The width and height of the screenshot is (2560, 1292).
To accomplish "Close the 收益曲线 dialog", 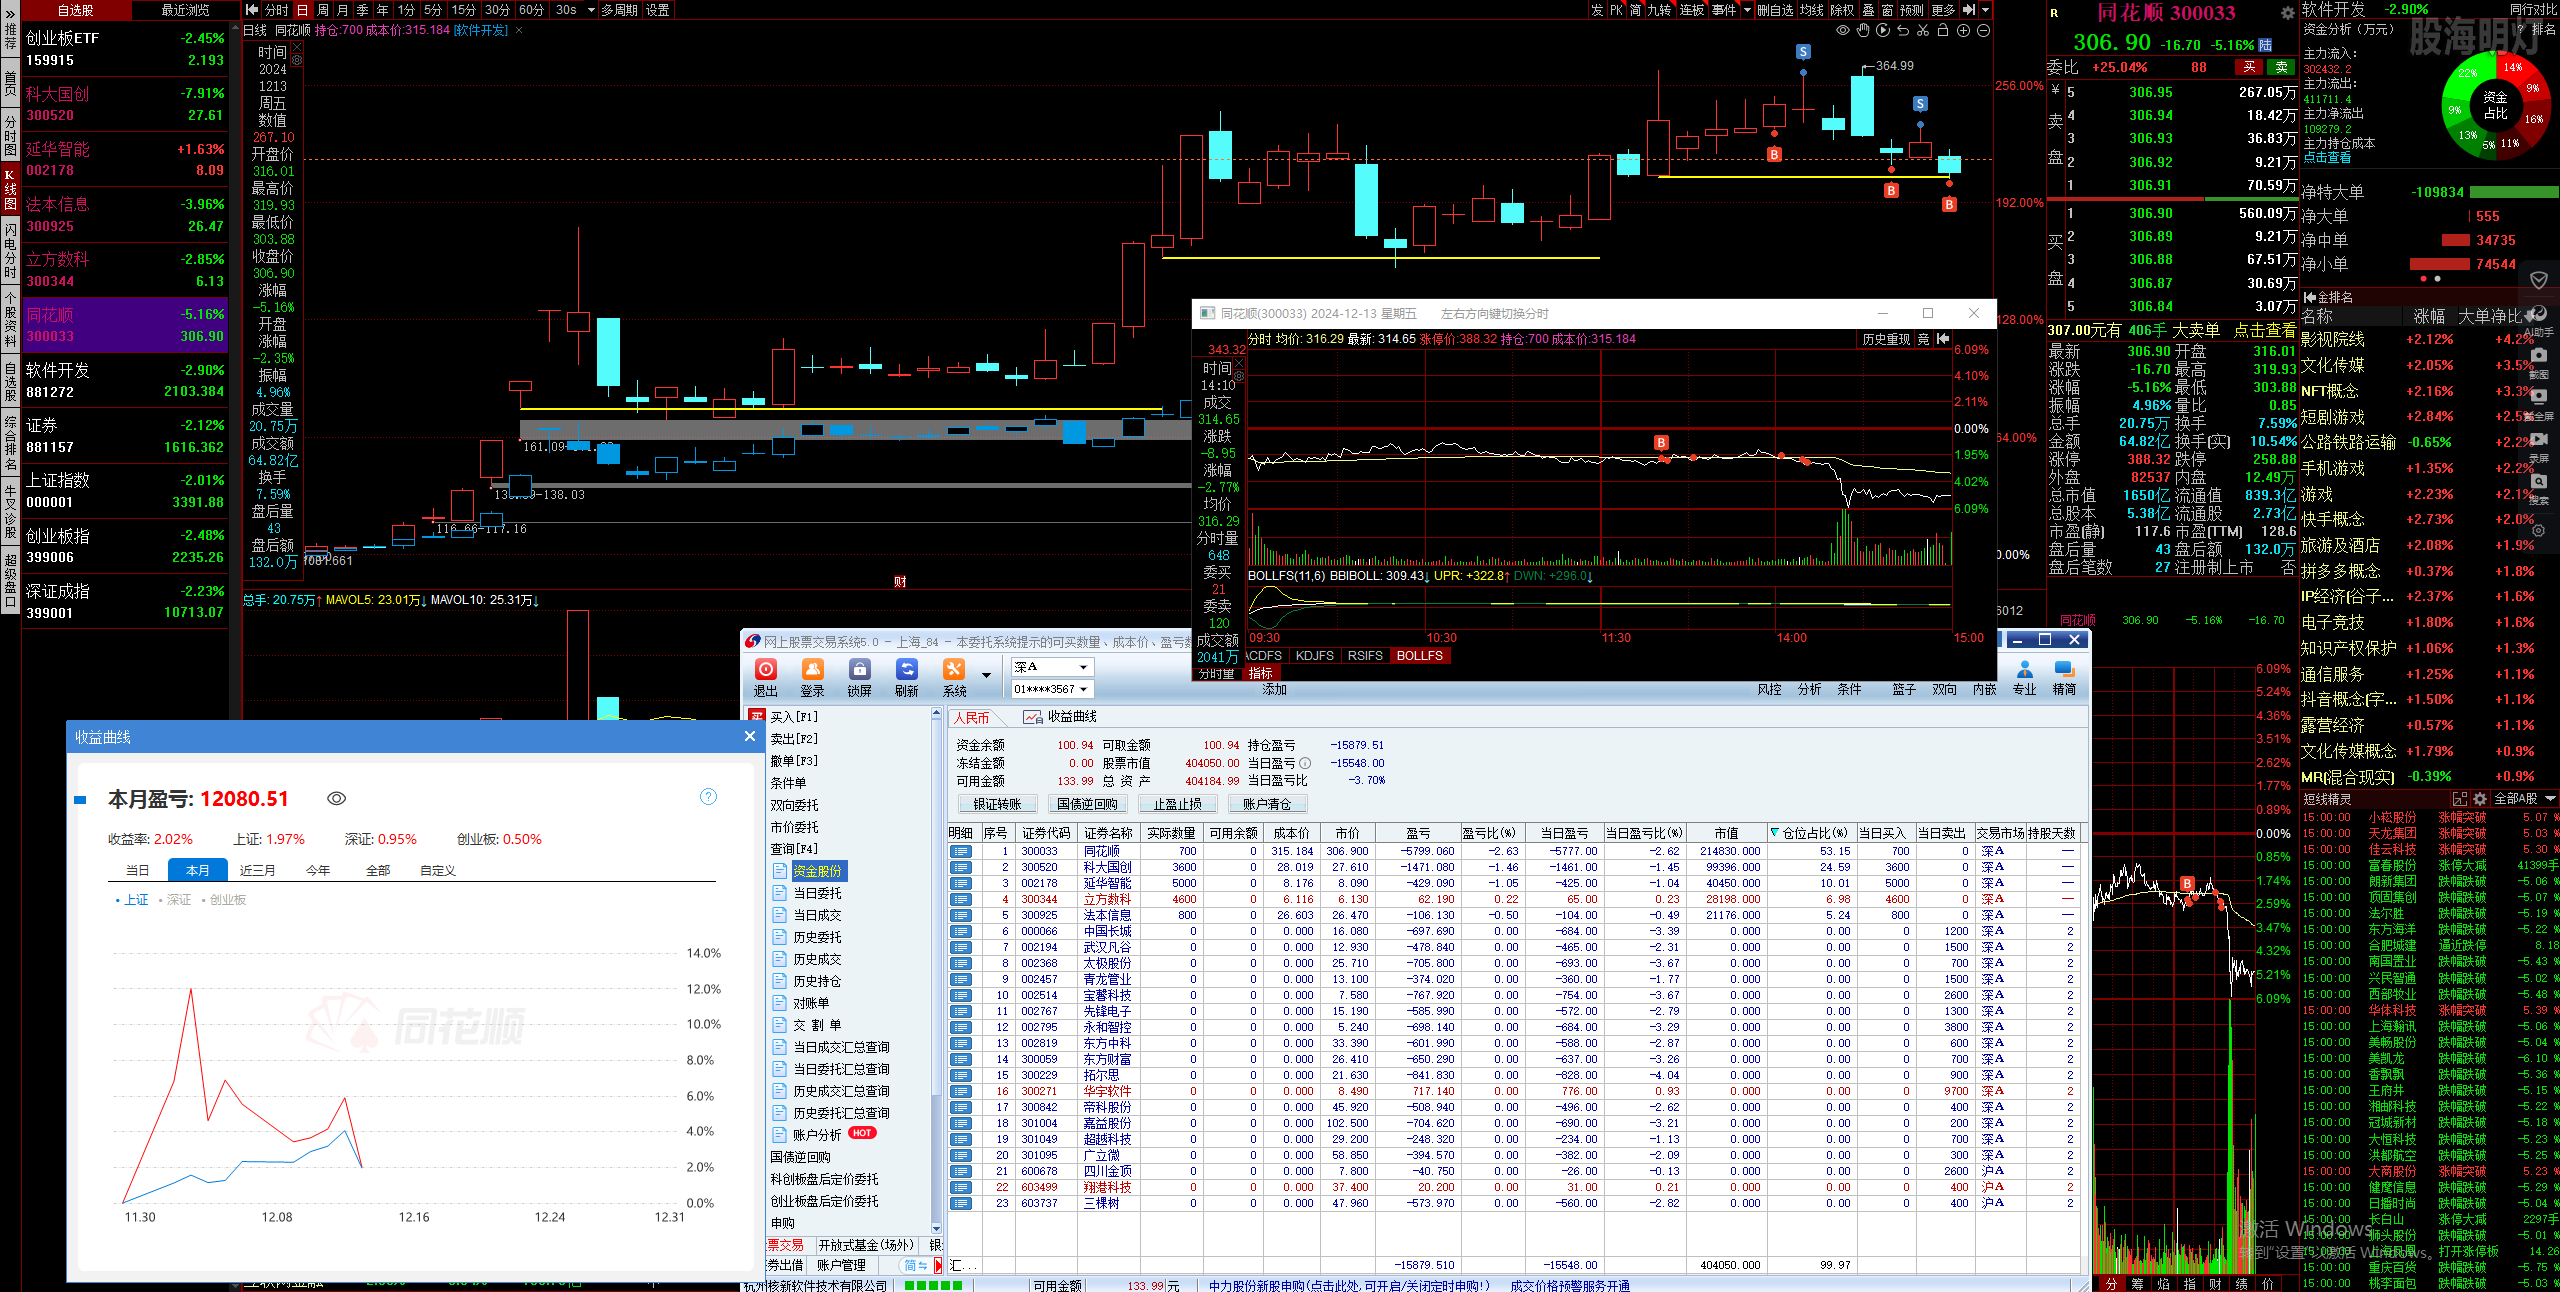I will pyautogui.click(x=750, y=736).
